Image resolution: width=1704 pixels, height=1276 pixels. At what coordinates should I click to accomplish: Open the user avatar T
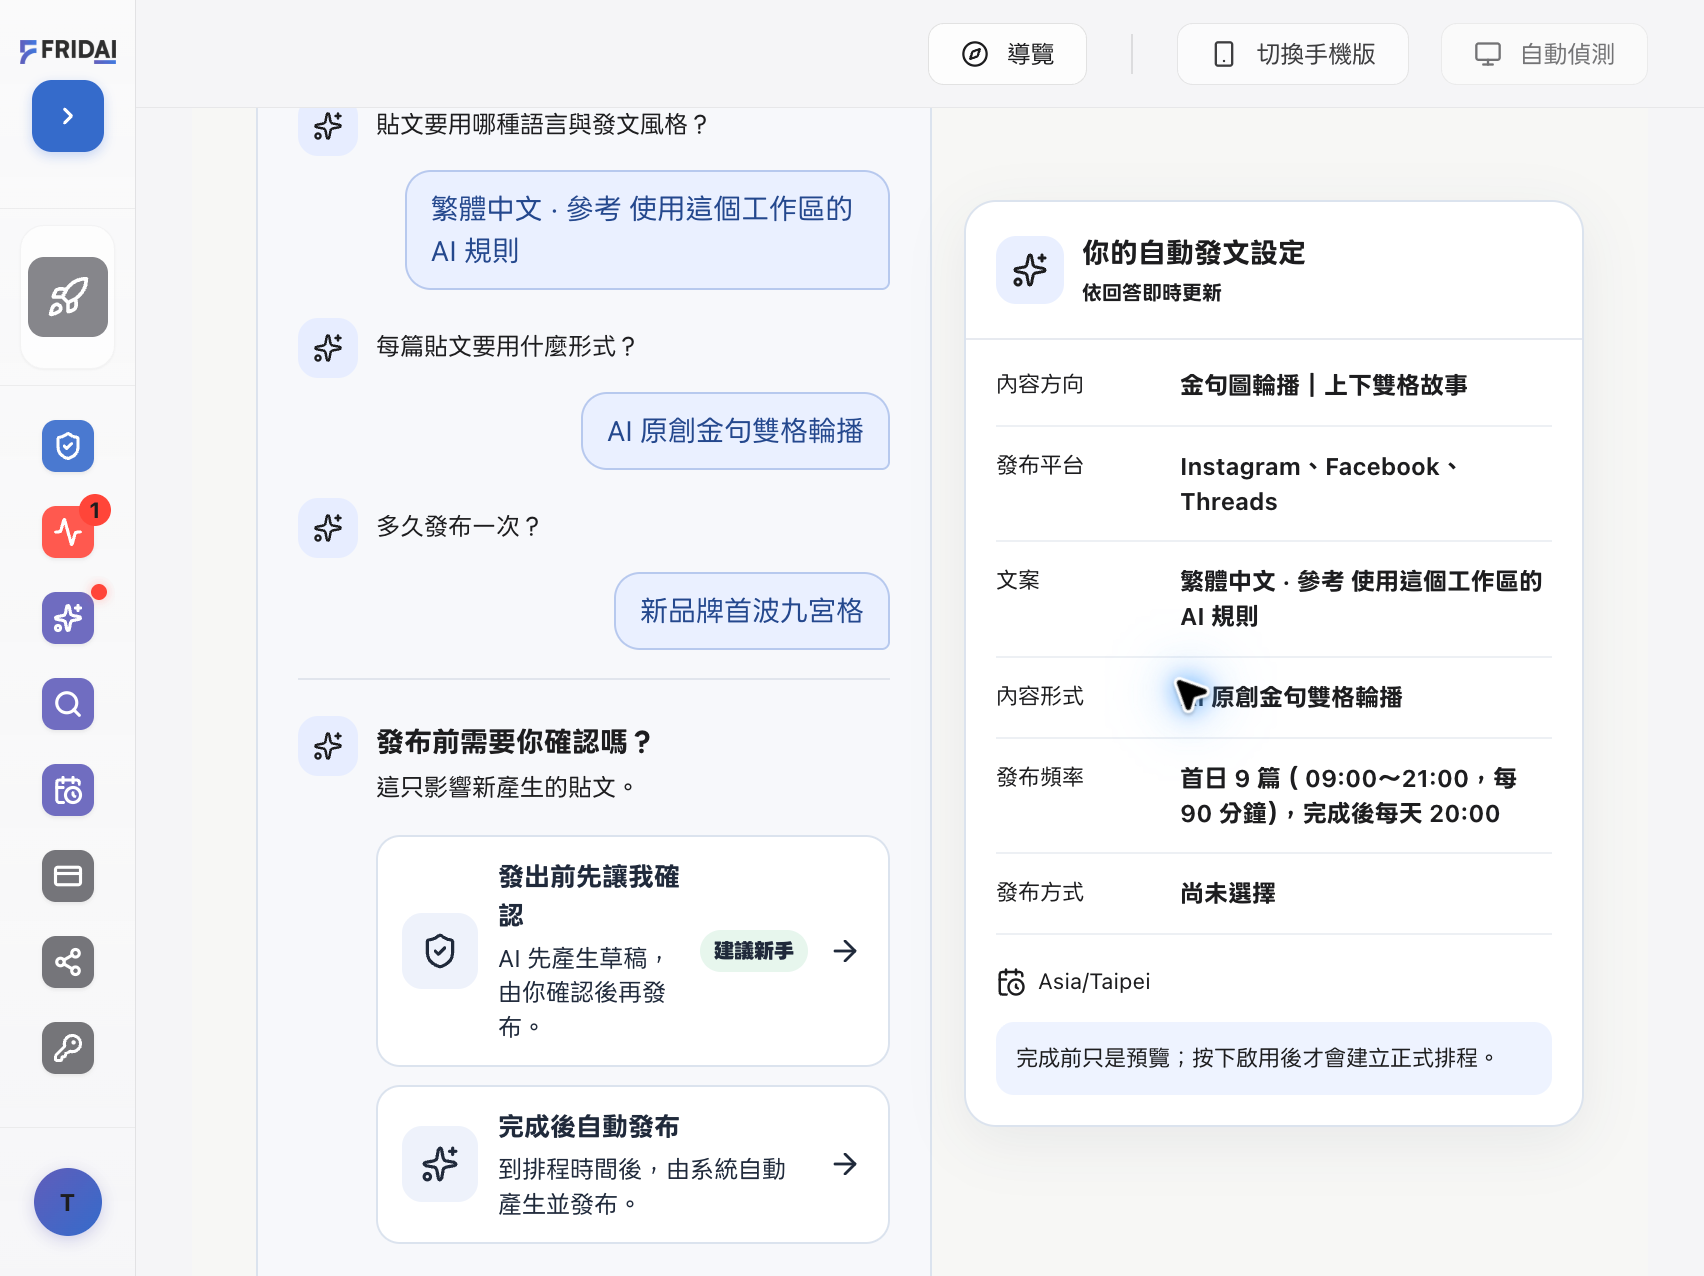pyautogui.click(x=68, y=1202)
